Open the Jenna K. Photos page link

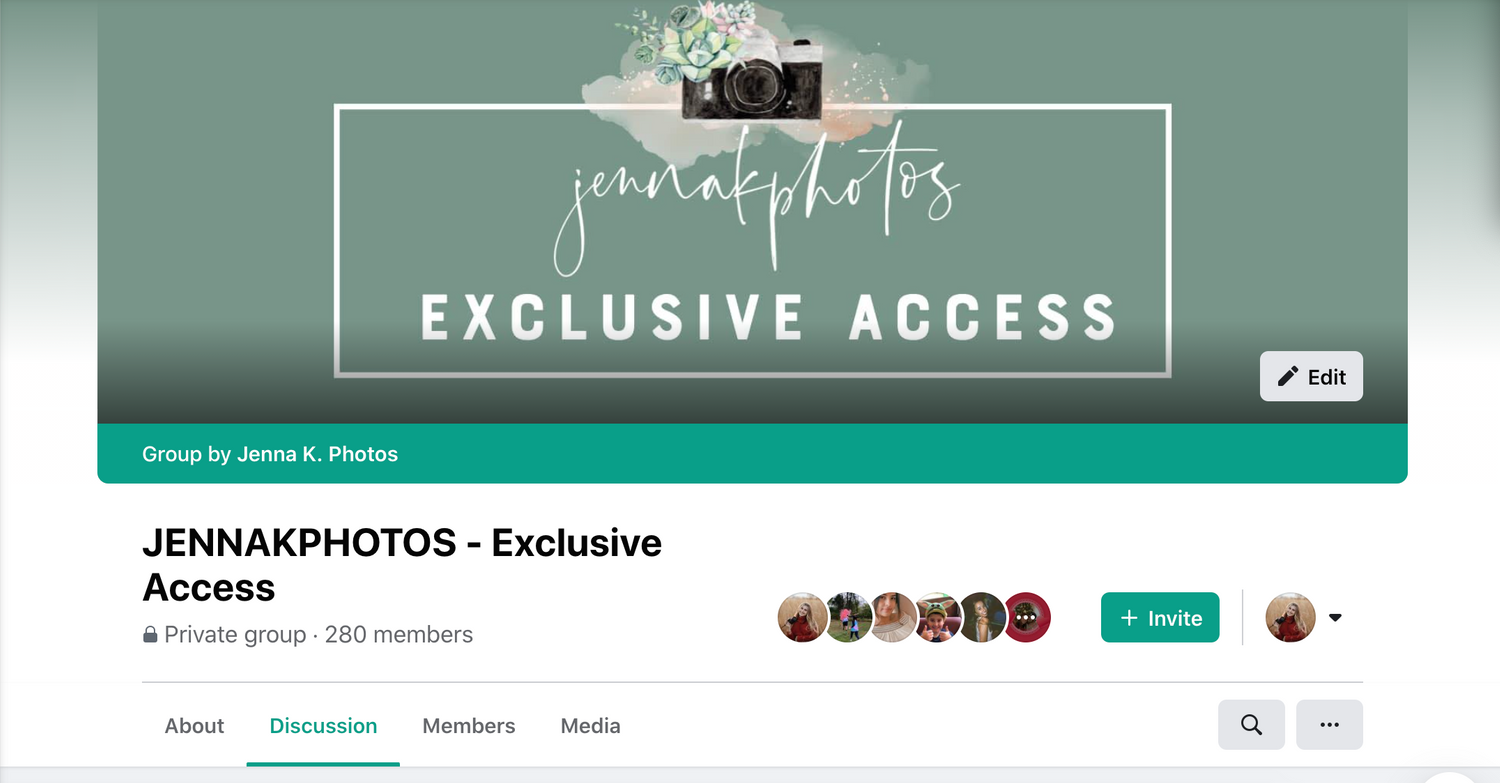tap(317, 454)
